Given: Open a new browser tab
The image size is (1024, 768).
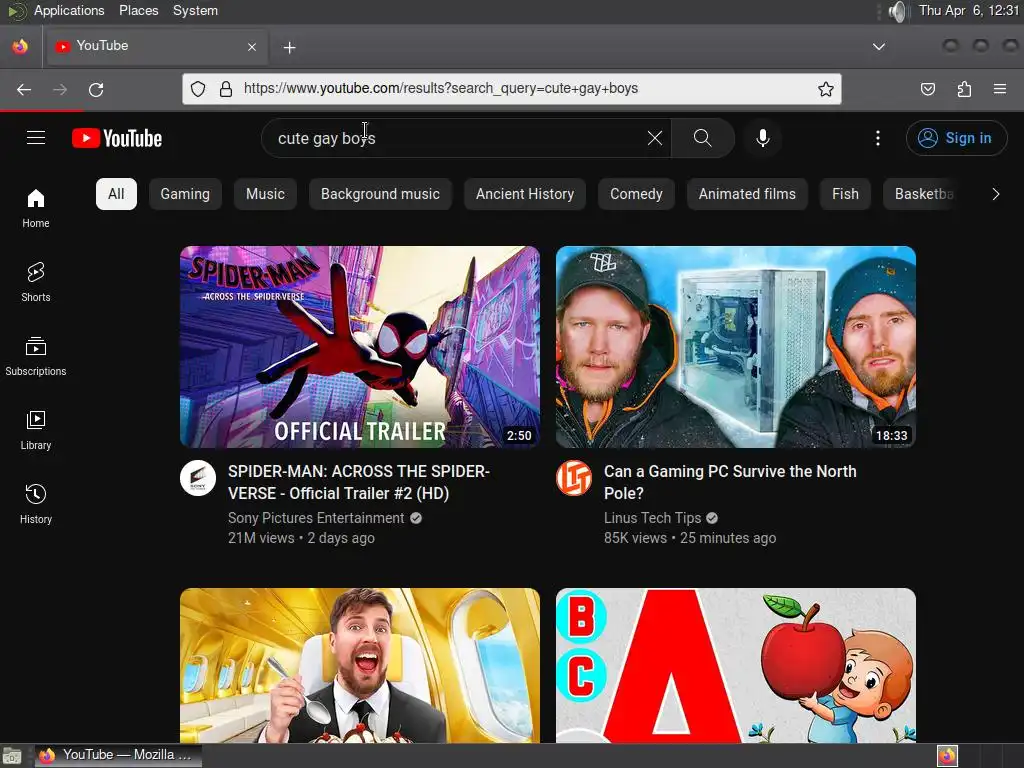Looking at the screenshot, I should pos(289,47).
